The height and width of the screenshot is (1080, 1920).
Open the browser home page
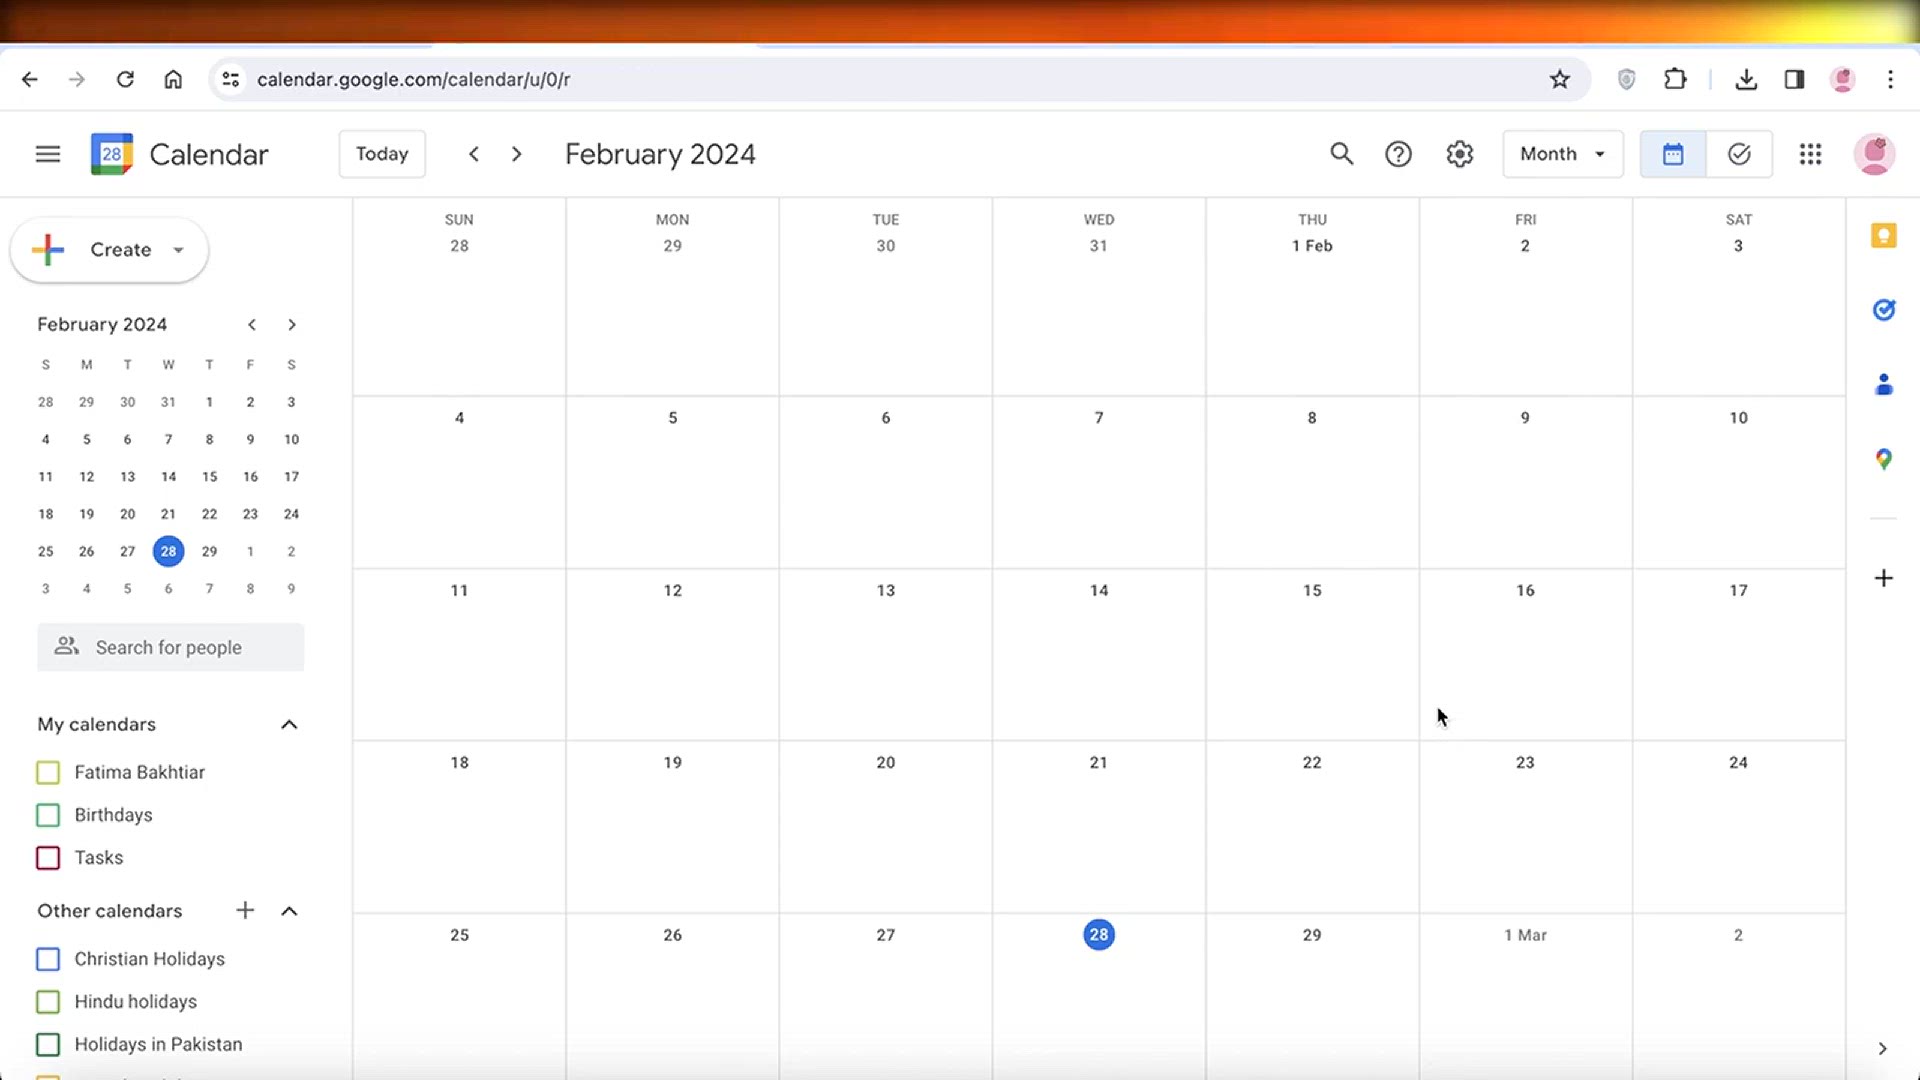173,79
